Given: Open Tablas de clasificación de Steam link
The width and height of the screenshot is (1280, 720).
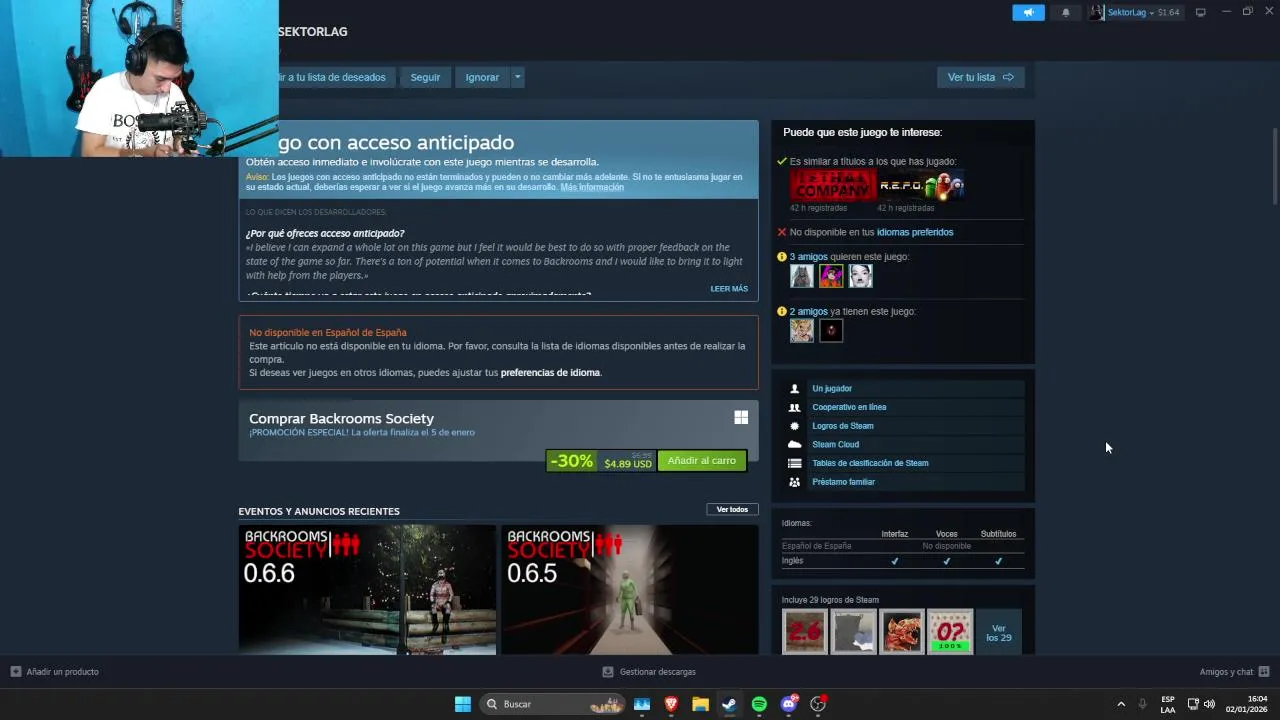Looking at the screenshot, I should coord(870,464).
